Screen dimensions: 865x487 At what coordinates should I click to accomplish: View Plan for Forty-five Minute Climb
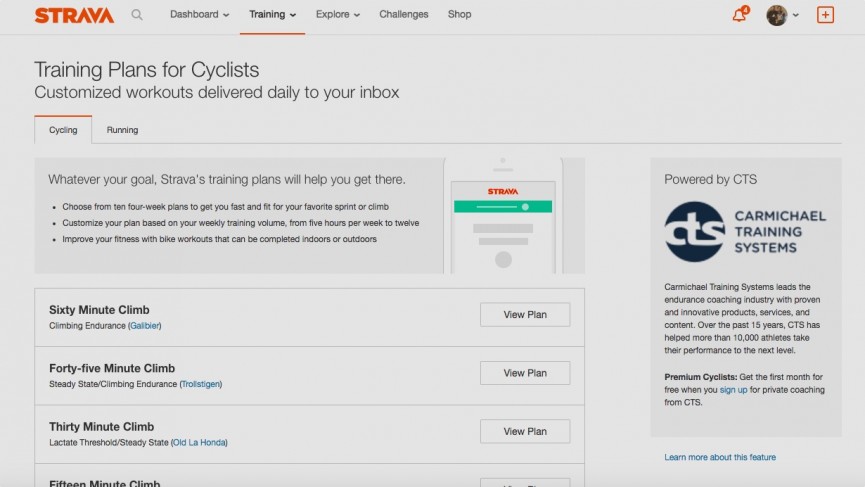point(525,373)
